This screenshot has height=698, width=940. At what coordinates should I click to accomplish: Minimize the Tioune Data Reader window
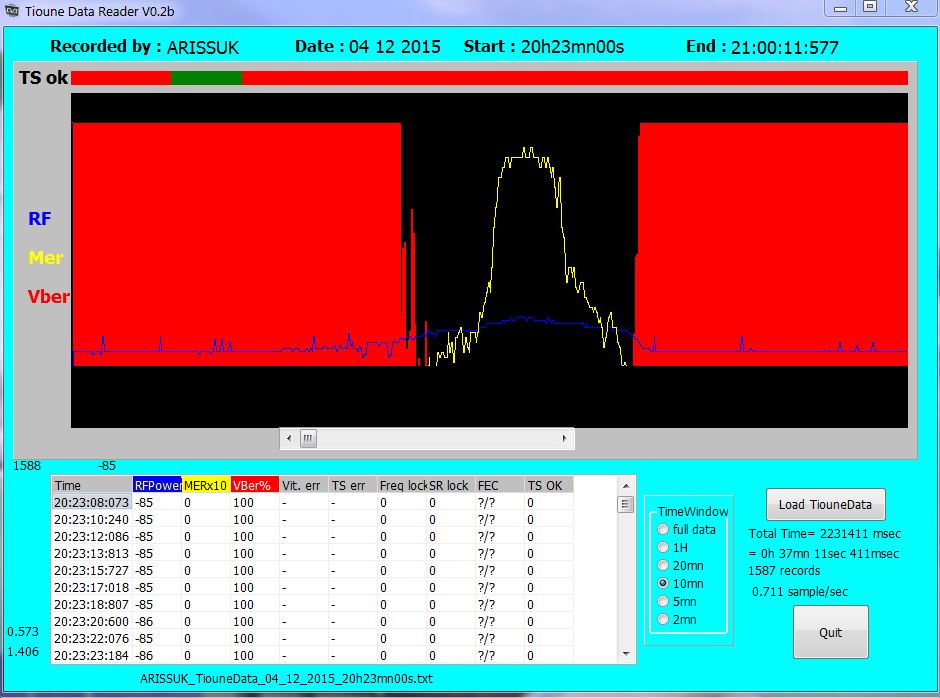[840, 8]
